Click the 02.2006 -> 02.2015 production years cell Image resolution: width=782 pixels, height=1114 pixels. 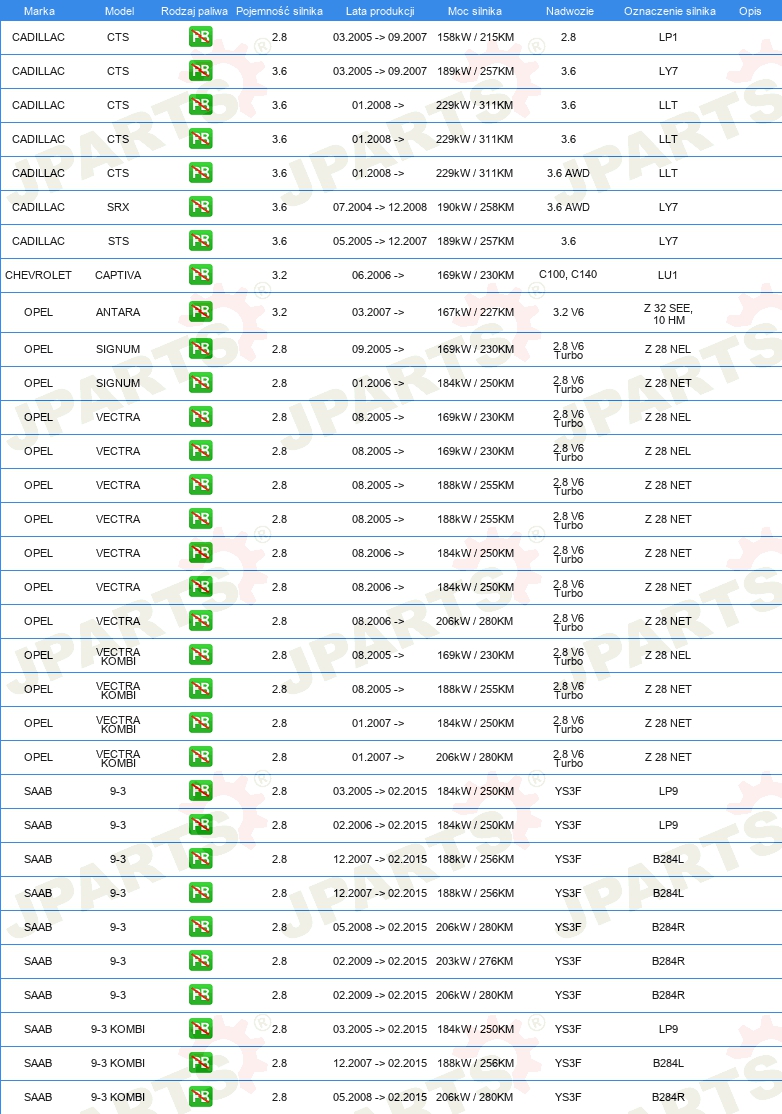pos(380,825)
